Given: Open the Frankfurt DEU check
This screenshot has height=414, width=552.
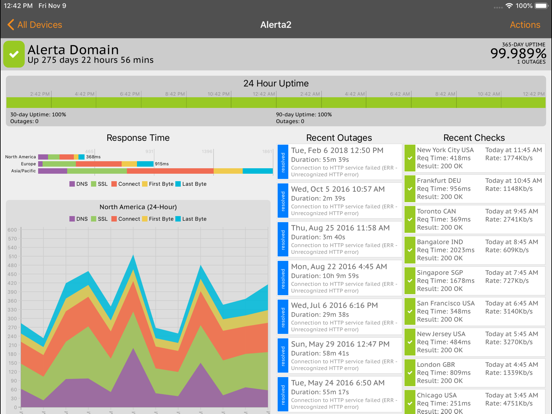Looking at the screenshot, I should tap(475, 189).
